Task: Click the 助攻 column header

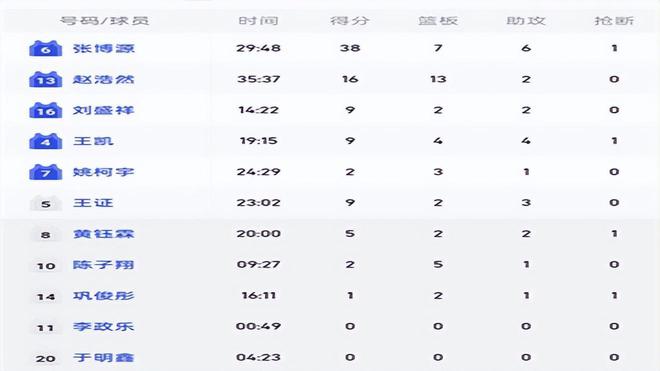Action: tap(526, 21)
